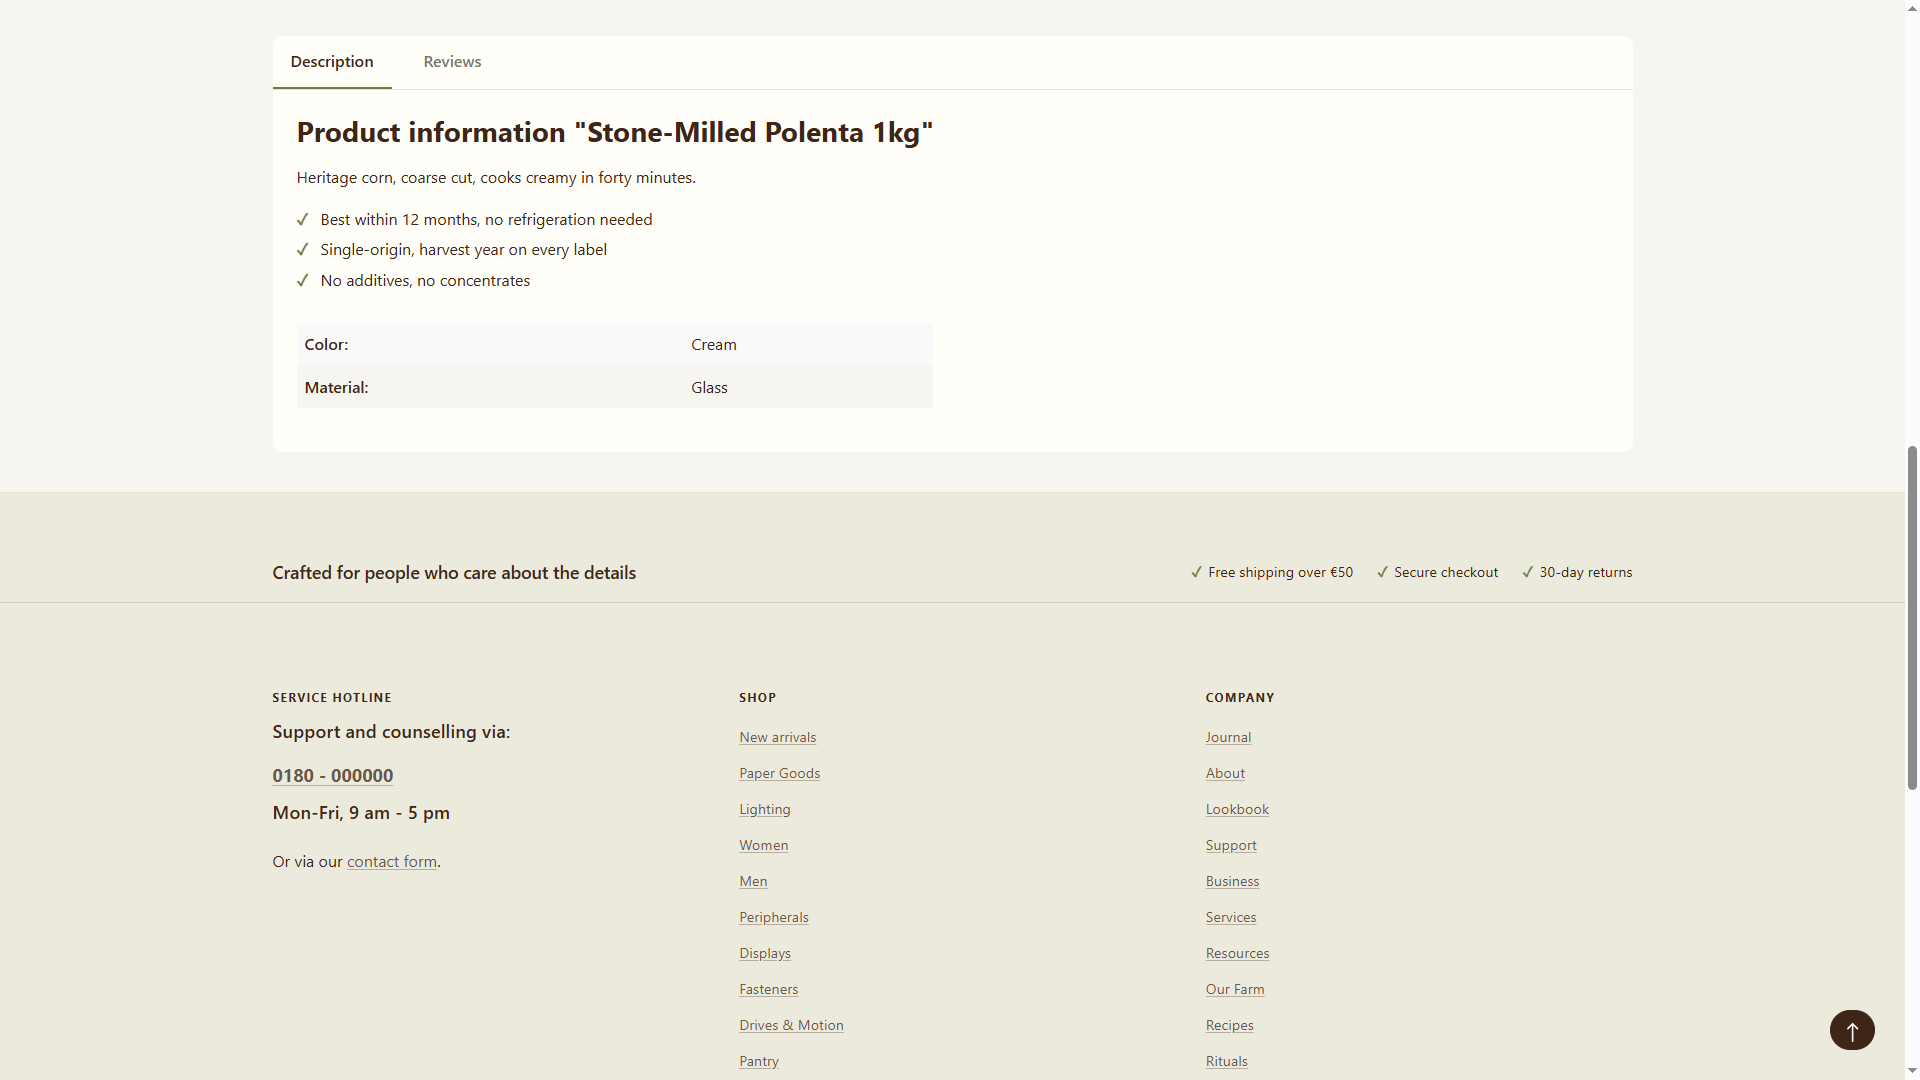Click the 'Free shipping over €50' text
Viewport: 1920px width, 1080px height.
point(1280,573)
